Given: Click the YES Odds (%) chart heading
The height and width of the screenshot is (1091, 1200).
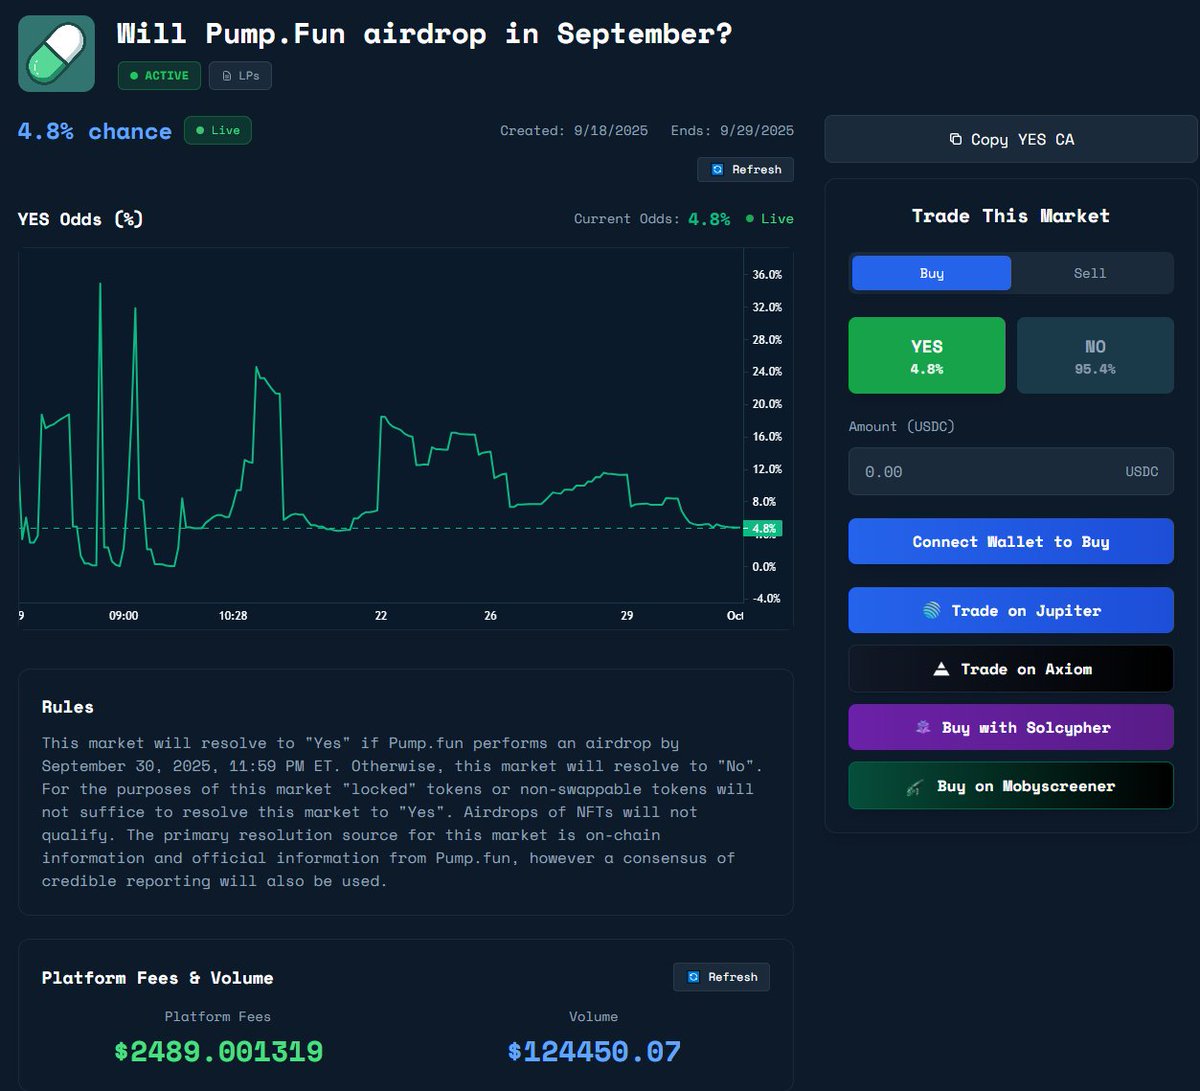Looking at the screenshot, I should [x=81, y=219].
